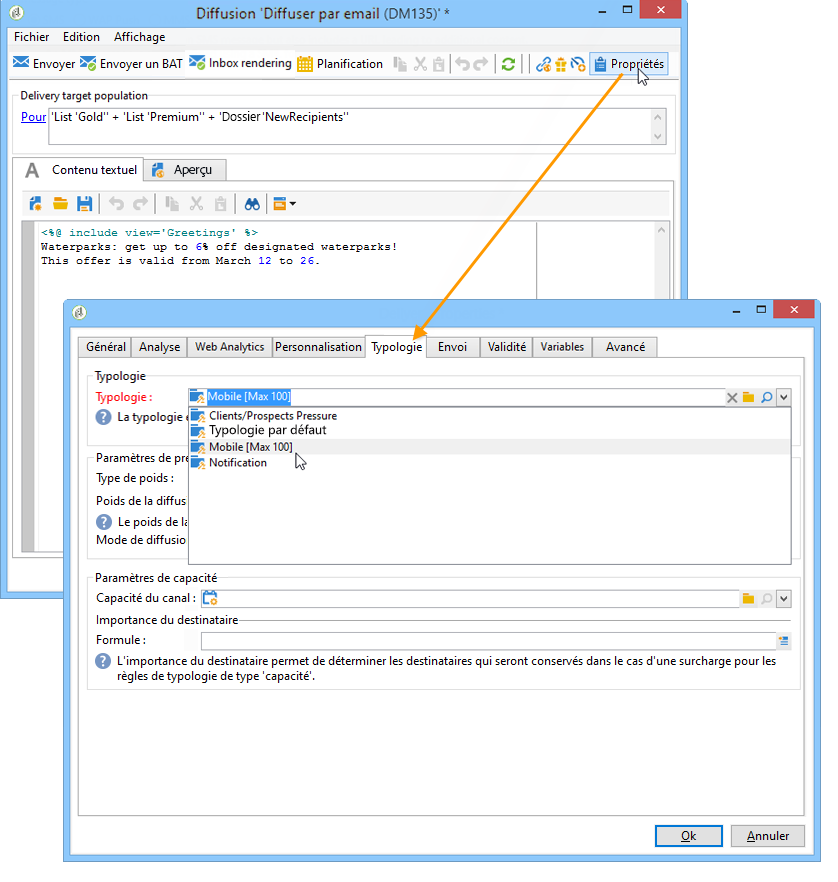Click the cut icon in editor toolbar
Viewport: 838px width, 882px height.
[196, 204]
